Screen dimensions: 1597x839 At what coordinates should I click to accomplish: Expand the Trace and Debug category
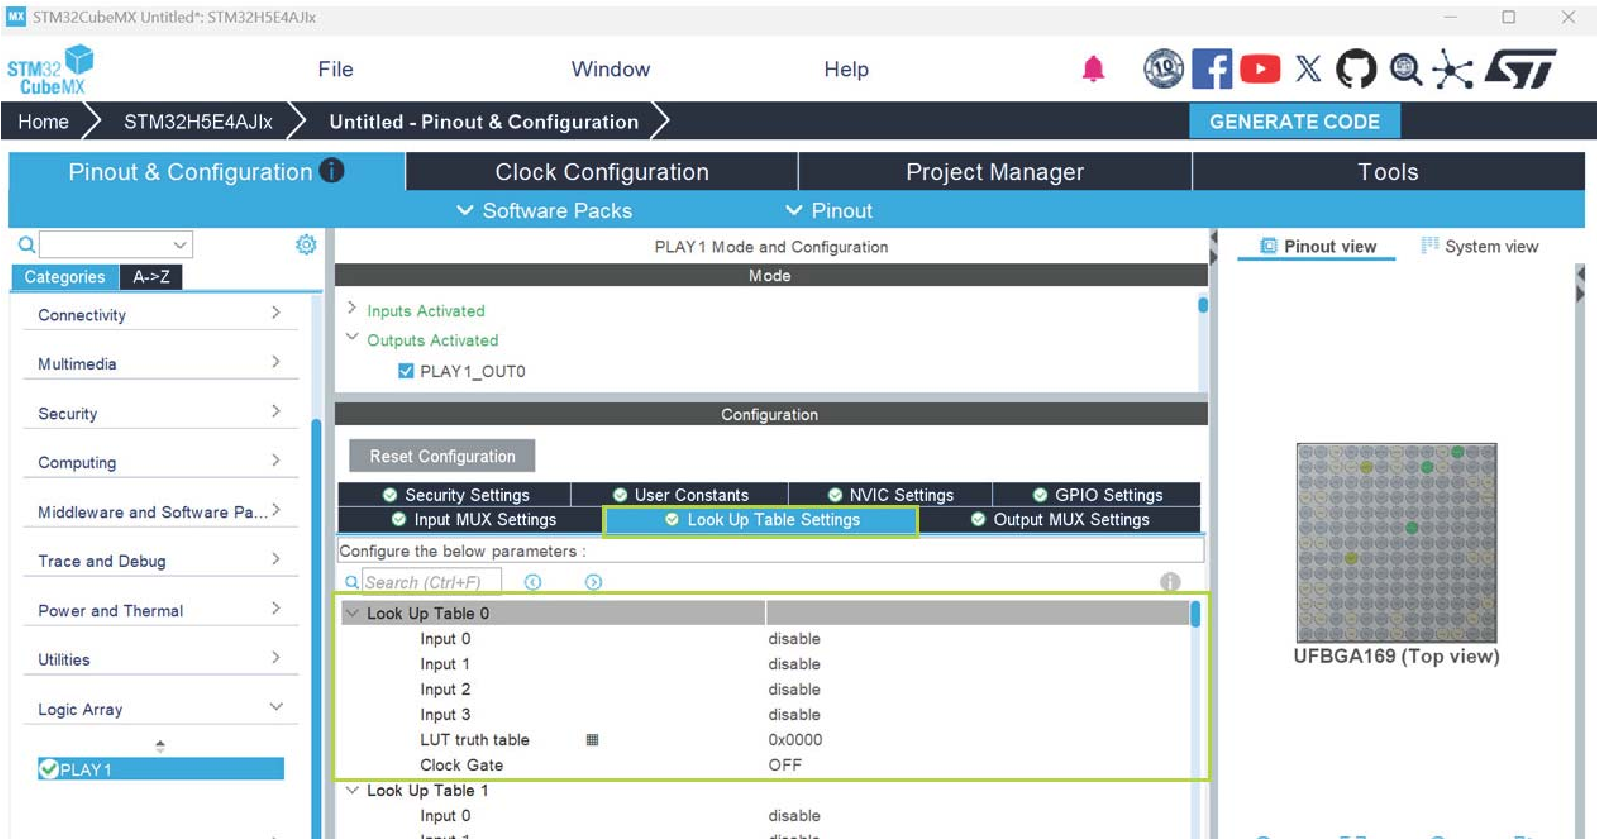pyautogui.click(x=276, y=559)
